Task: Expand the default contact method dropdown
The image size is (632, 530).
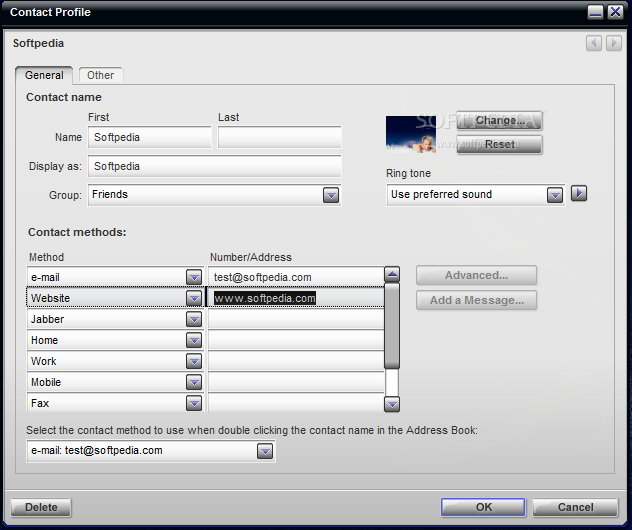Action: coord(265,451)
